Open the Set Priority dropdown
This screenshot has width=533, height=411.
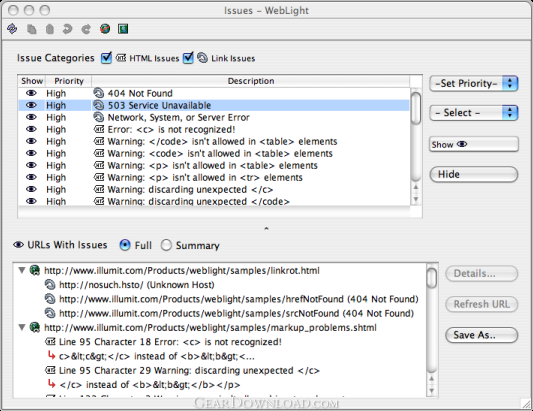[x=474, y=84]
